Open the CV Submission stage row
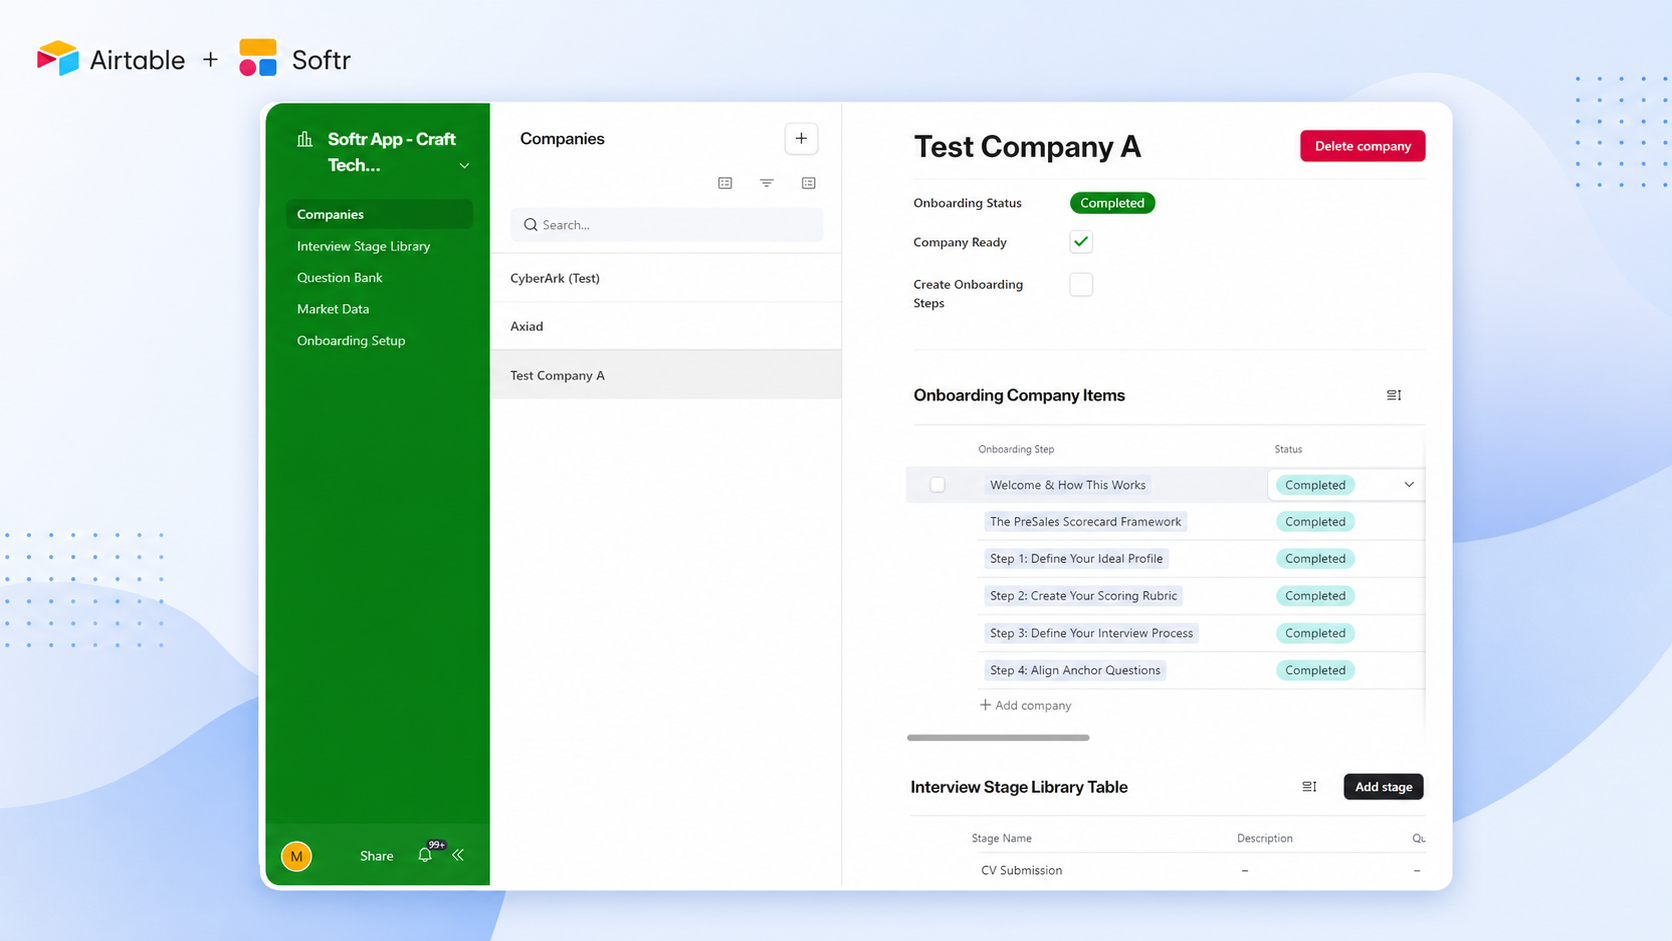This screenshot has width=1672, height=941. tap(1021, 870)
